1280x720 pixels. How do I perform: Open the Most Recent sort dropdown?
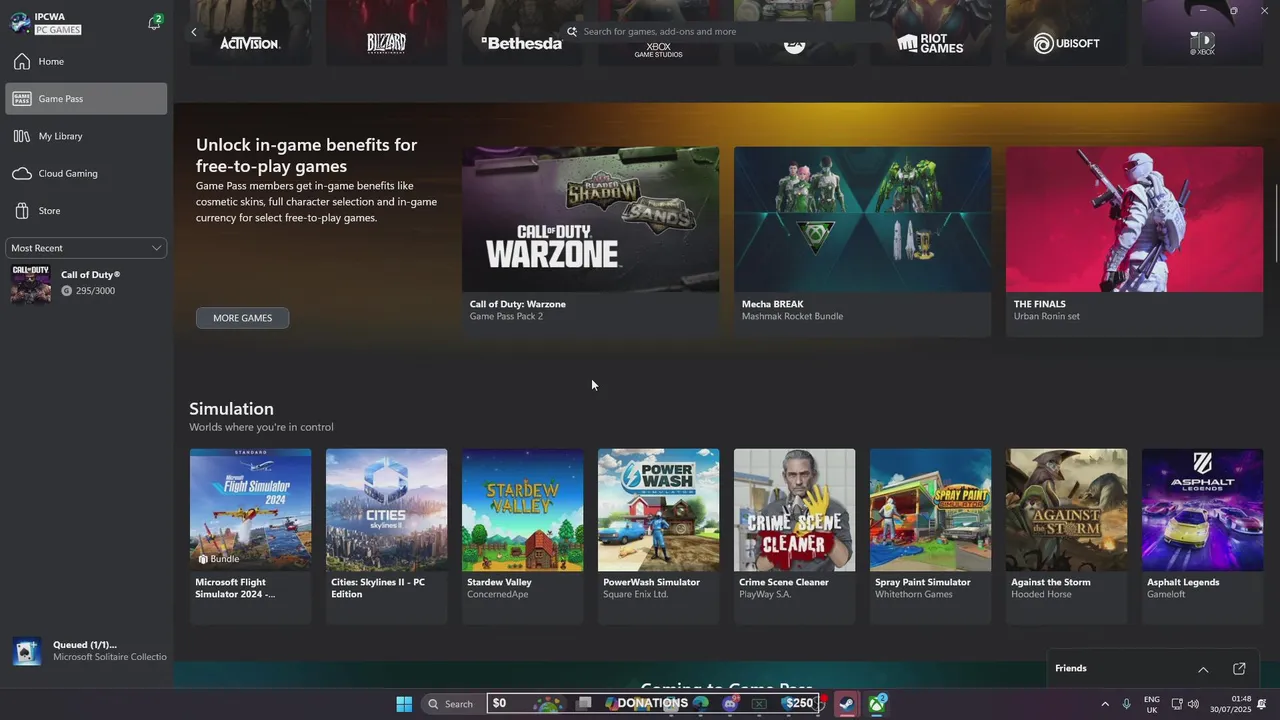pos(86,248)
